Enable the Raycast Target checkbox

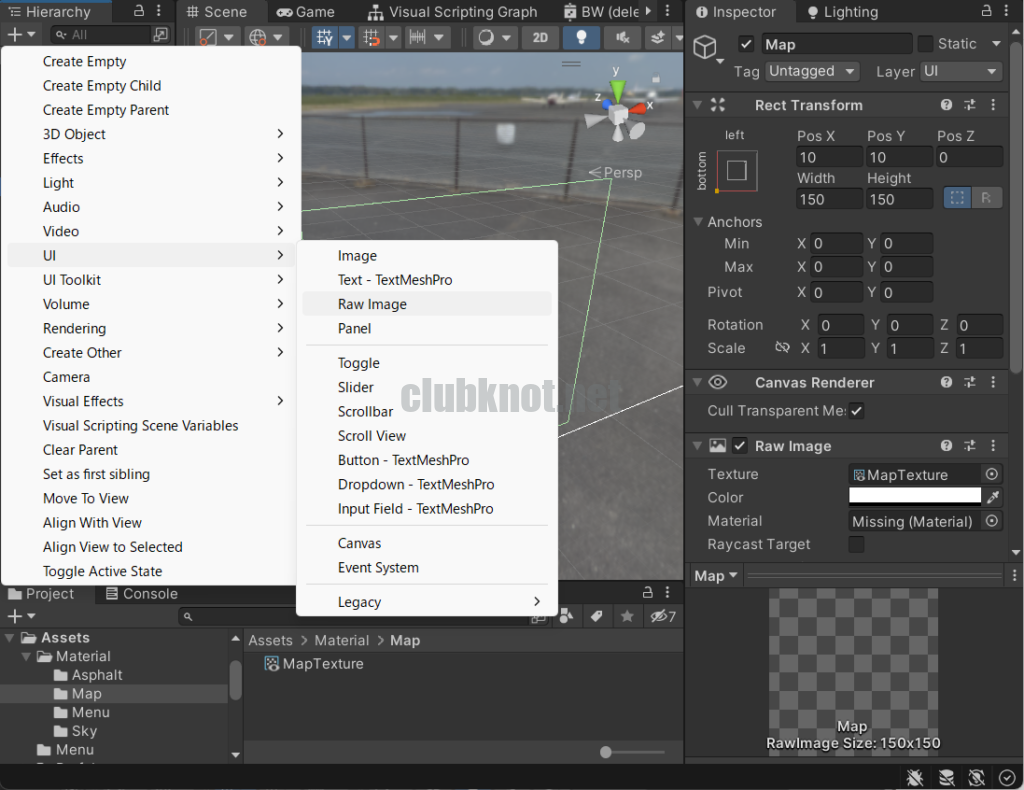coord(856,544)
